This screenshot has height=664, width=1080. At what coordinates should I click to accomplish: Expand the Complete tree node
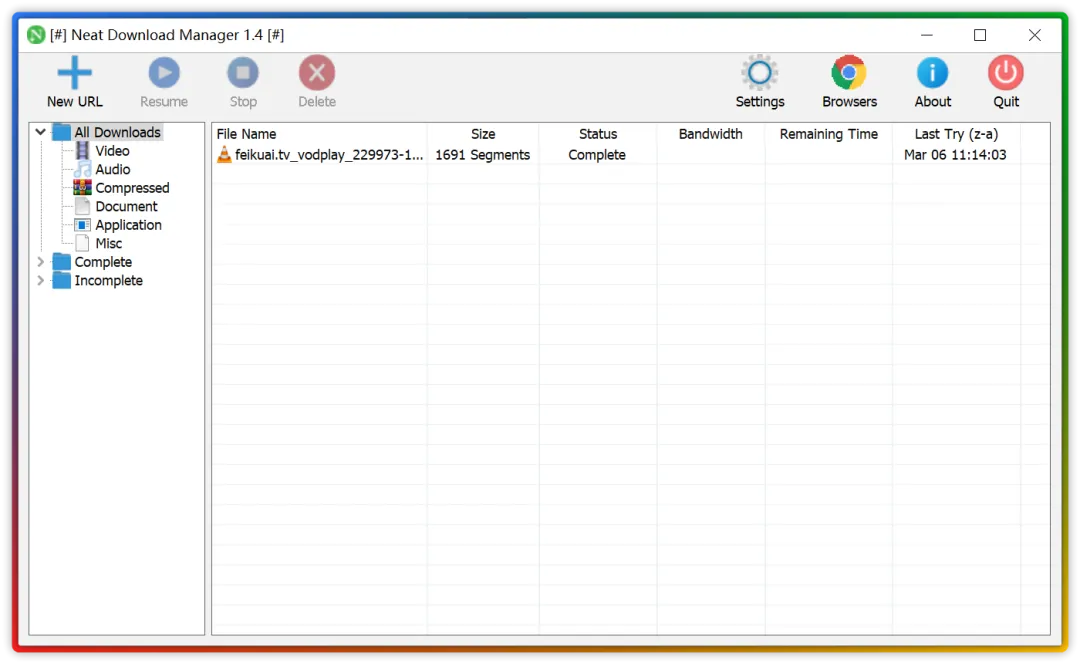tap(41, 262)
